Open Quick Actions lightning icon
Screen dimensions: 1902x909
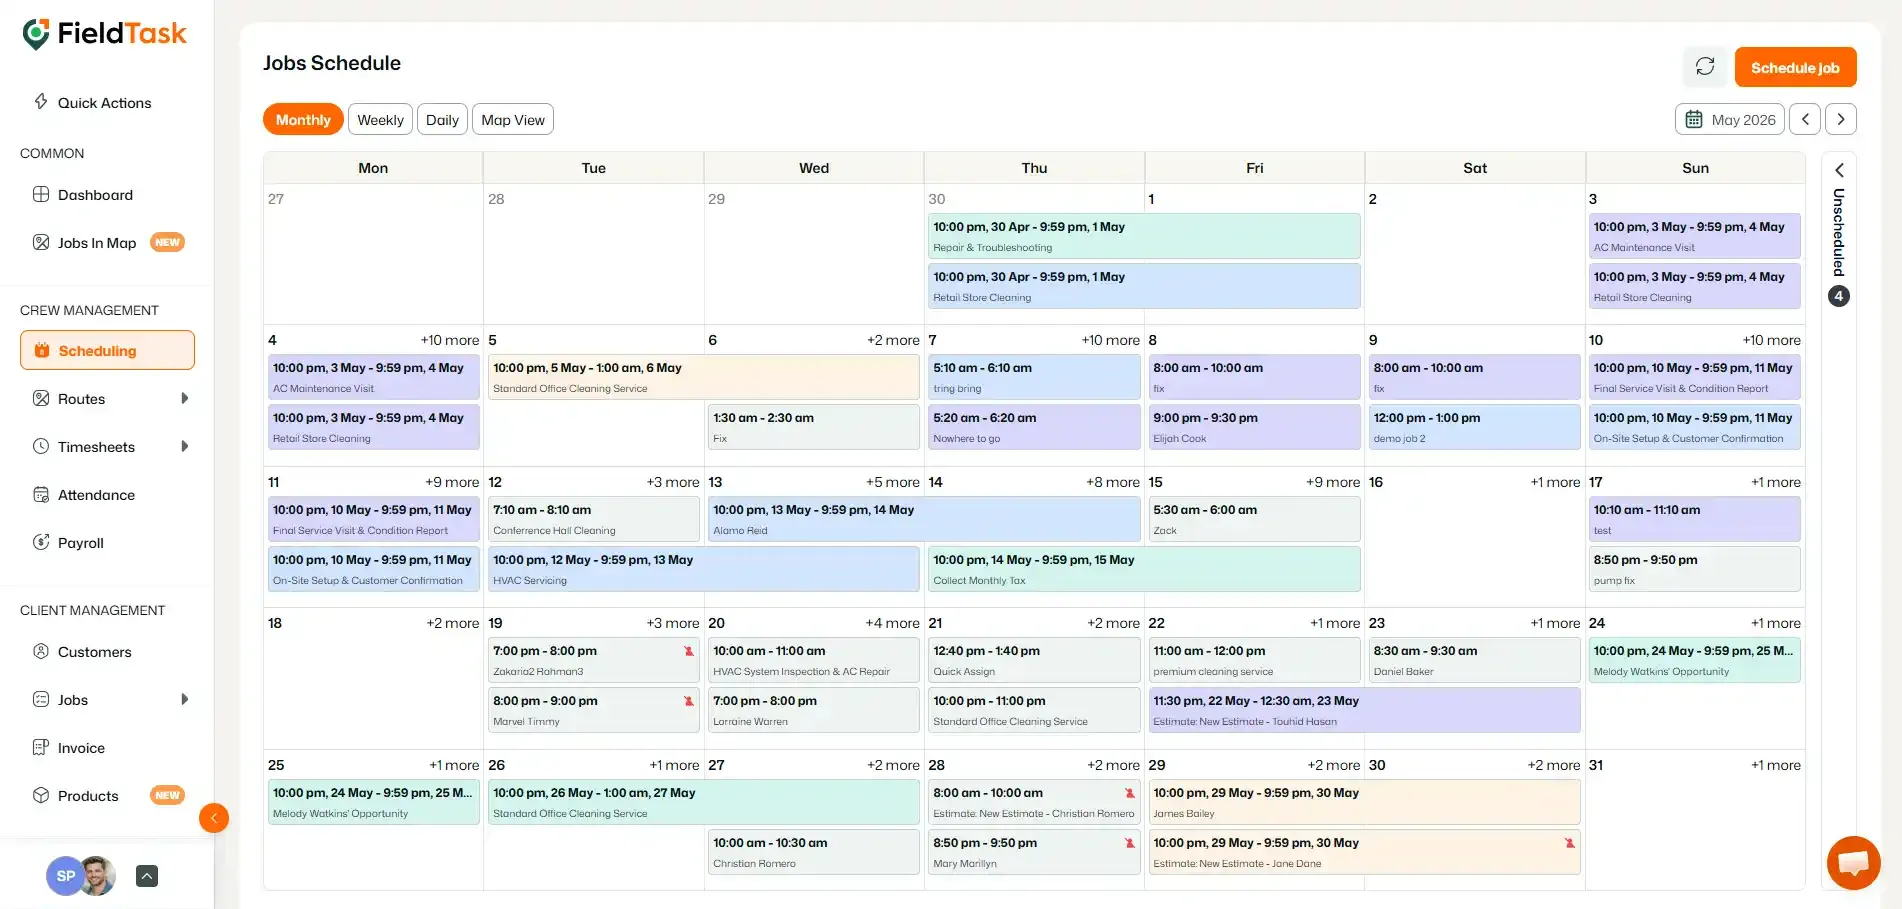pyautogui.click(x=41, y=102)
